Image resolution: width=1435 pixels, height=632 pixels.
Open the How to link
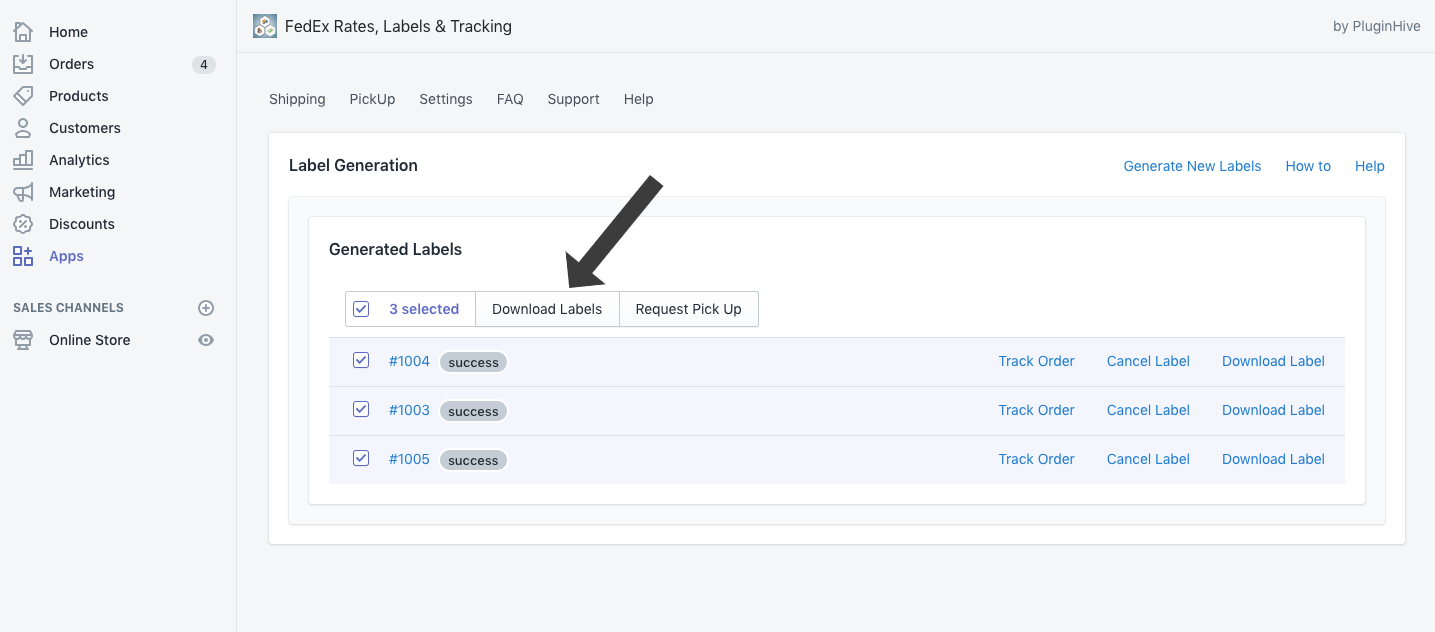[x=1308, y=166]
